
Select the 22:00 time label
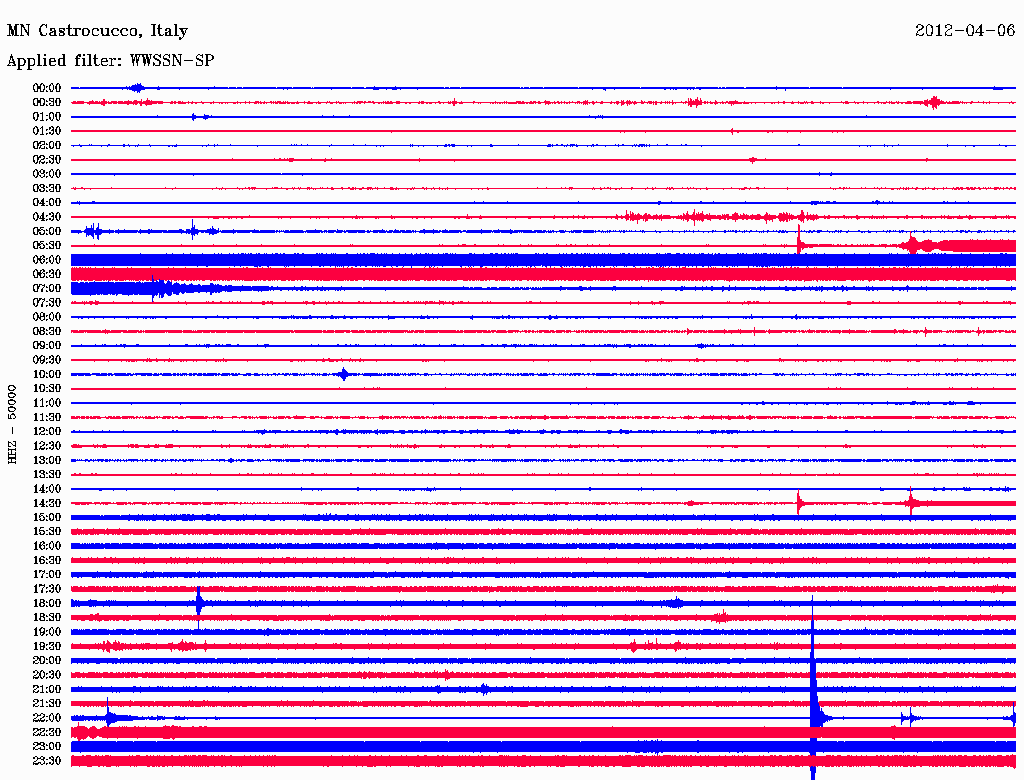tap(47, 717)
